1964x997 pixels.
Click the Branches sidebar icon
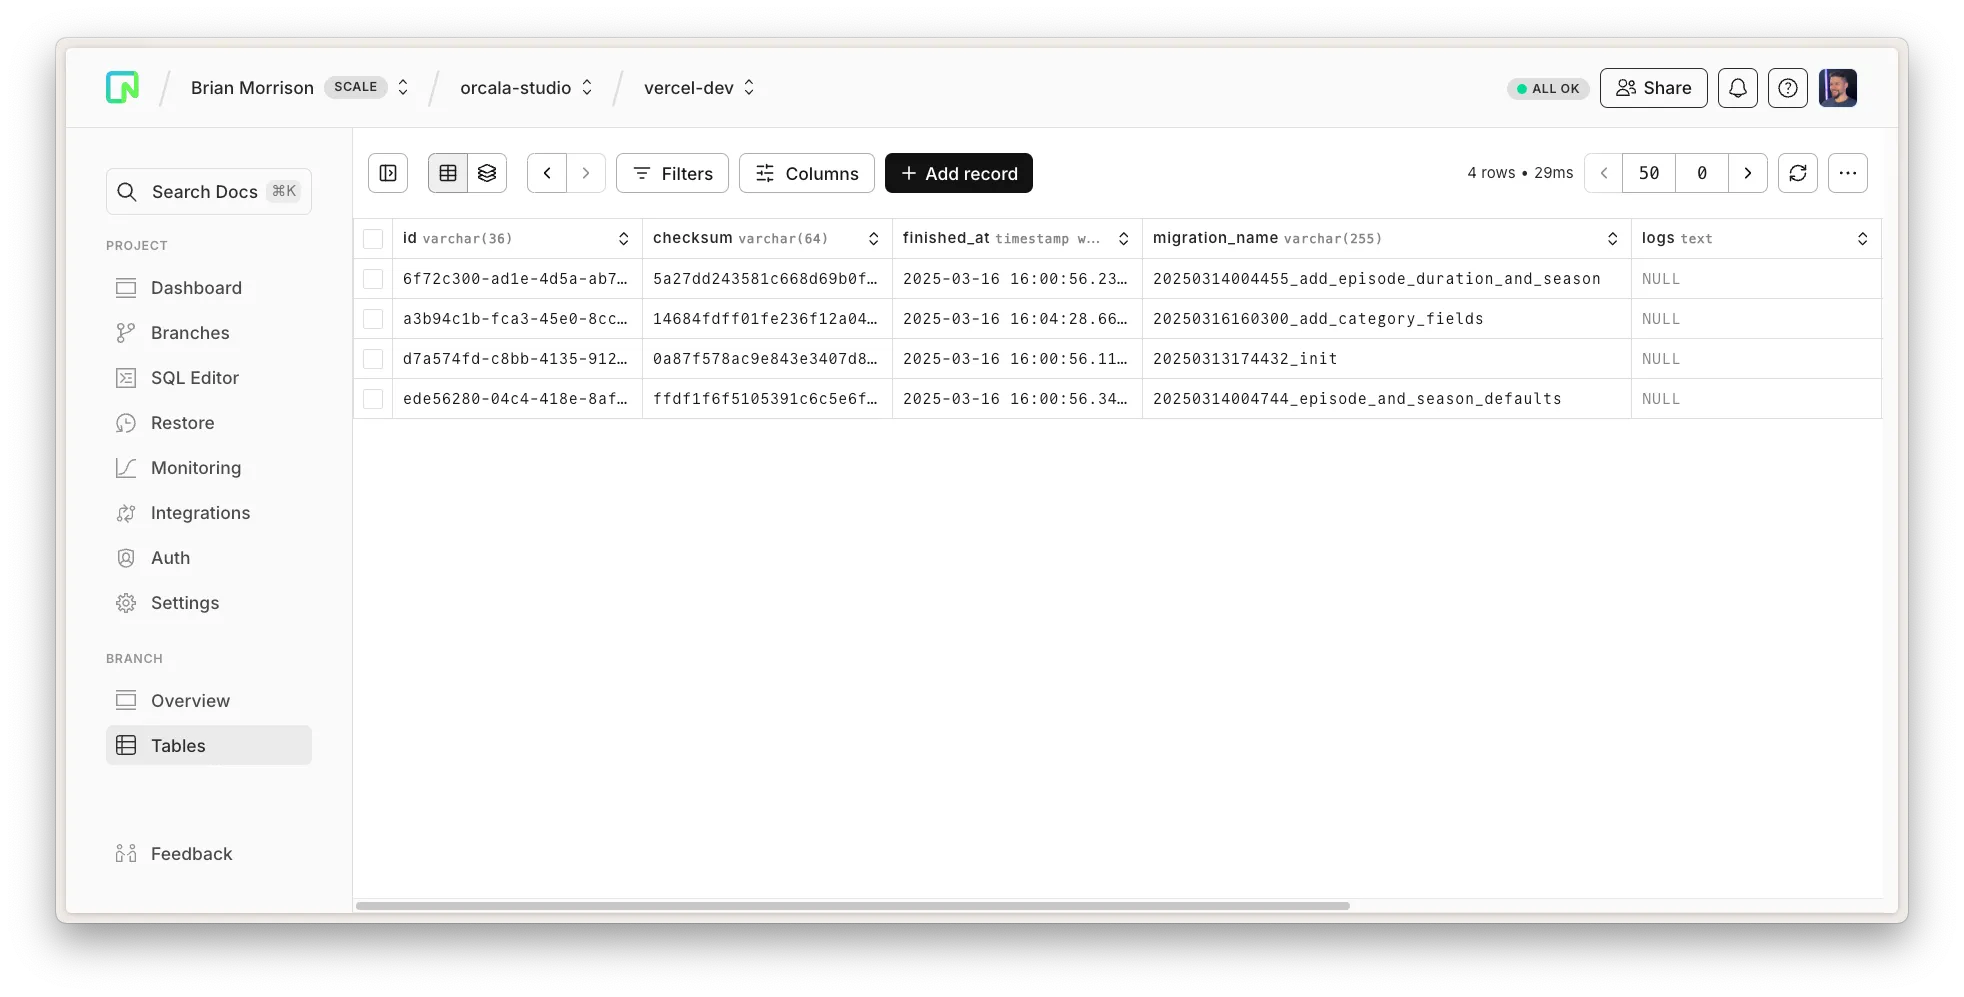click(x=126, y=333)
